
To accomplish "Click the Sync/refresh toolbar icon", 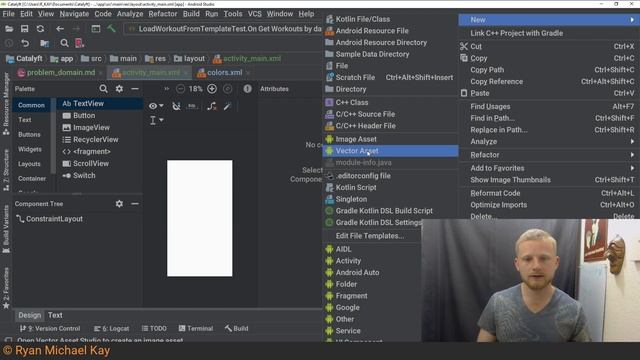I will [40, 29].
